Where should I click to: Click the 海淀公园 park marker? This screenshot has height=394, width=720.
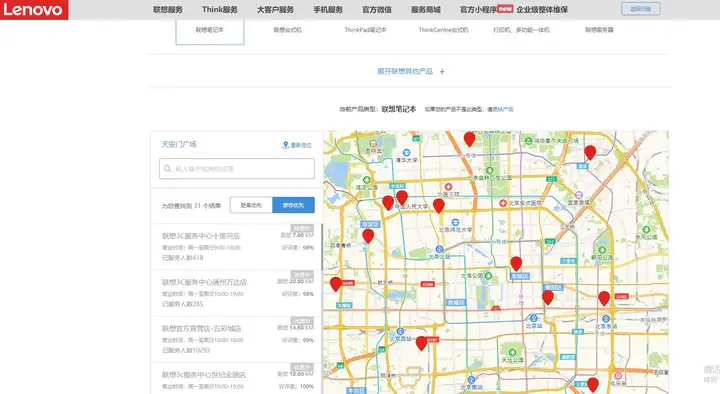[366, 180]
